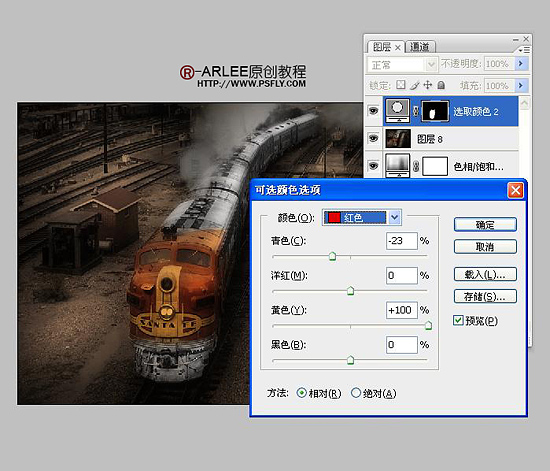550x471 pixels.
Task: Close the layers panel window
Action: 526,39
